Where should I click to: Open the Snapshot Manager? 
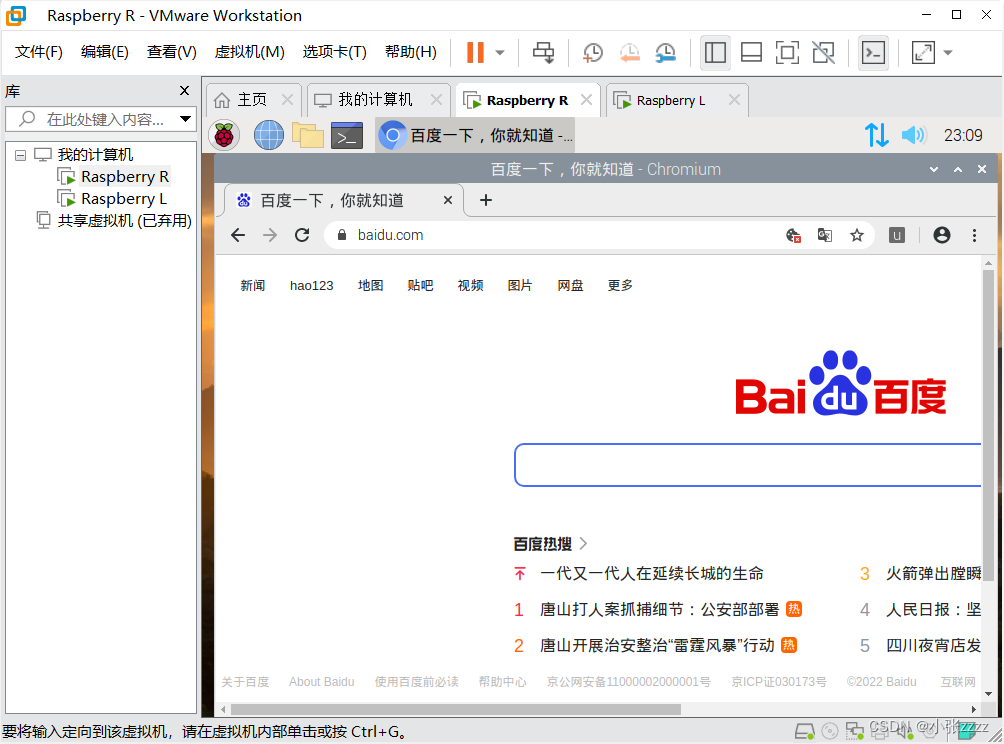(x=666, y=52)
